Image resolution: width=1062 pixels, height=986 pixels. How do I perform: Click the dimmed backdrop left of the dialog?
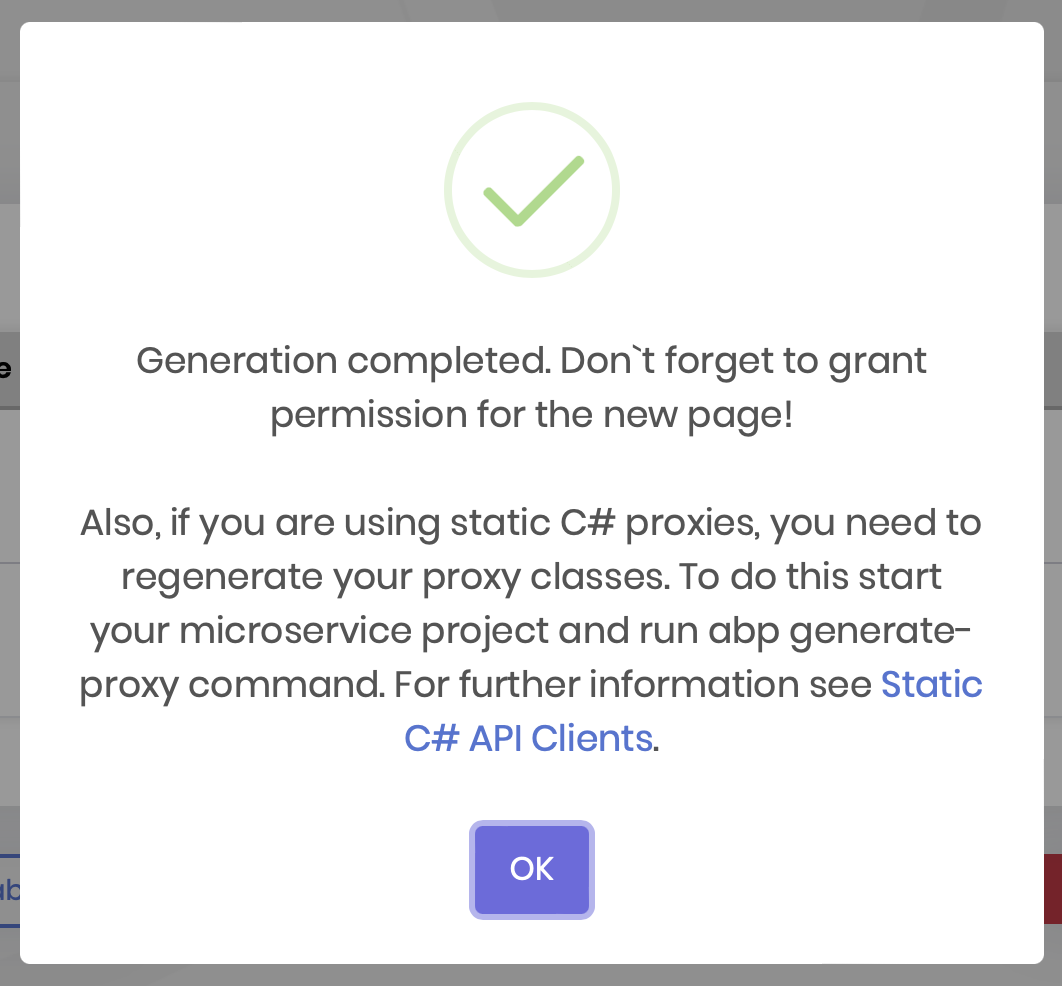(9, 500)
